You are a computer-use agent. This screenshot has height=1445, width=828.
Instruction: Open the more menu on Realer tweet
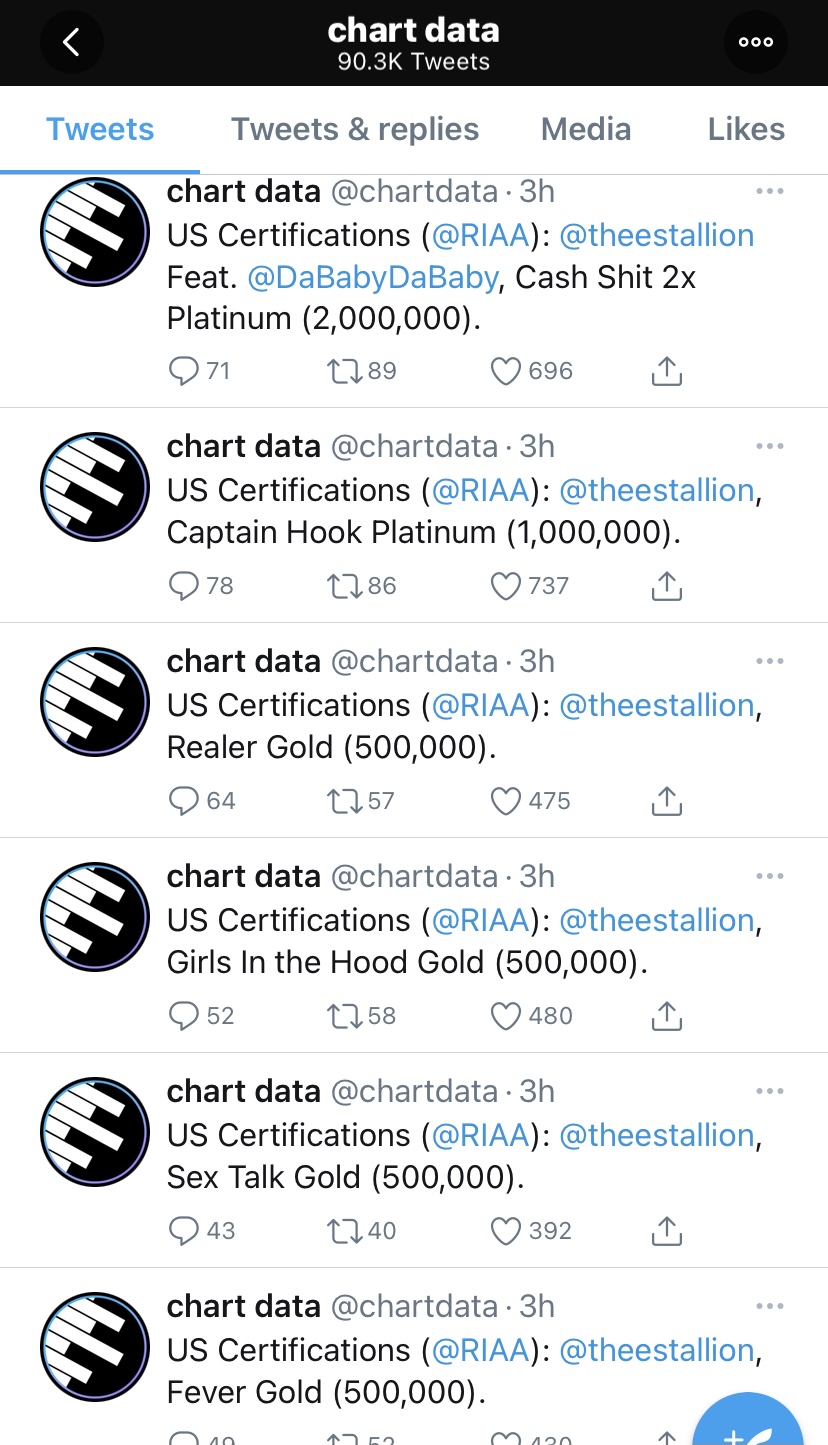[x=770, y=661]
